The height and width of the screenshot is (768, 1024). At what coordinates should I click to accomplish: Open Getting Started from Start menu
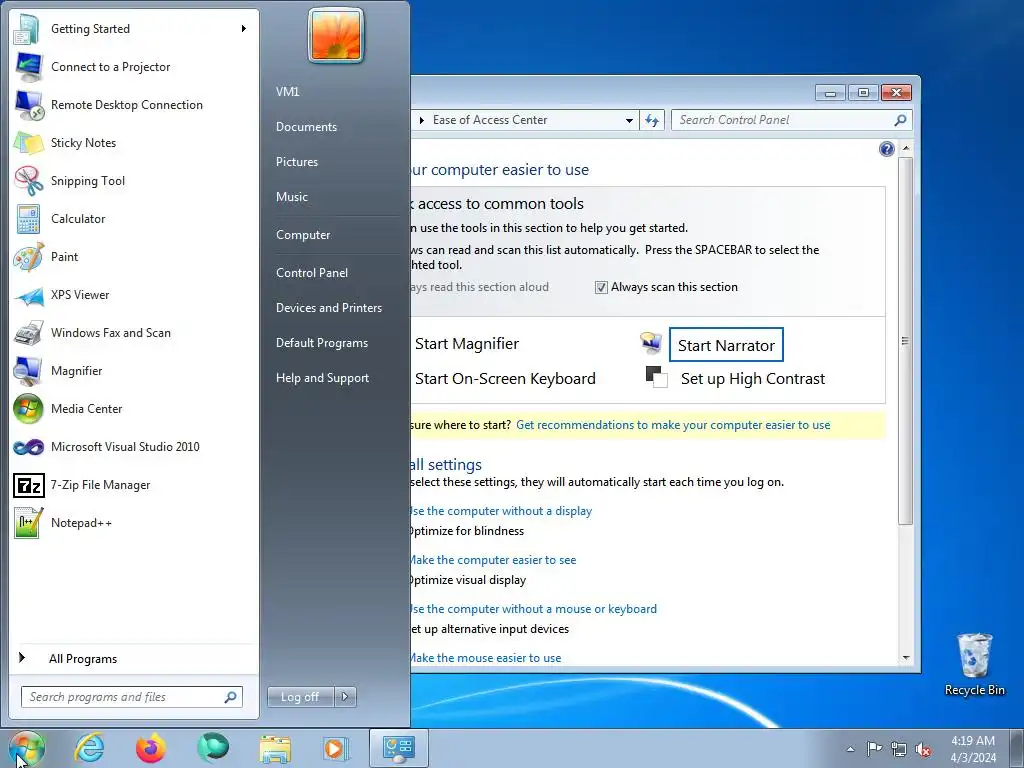pos(134,29)
